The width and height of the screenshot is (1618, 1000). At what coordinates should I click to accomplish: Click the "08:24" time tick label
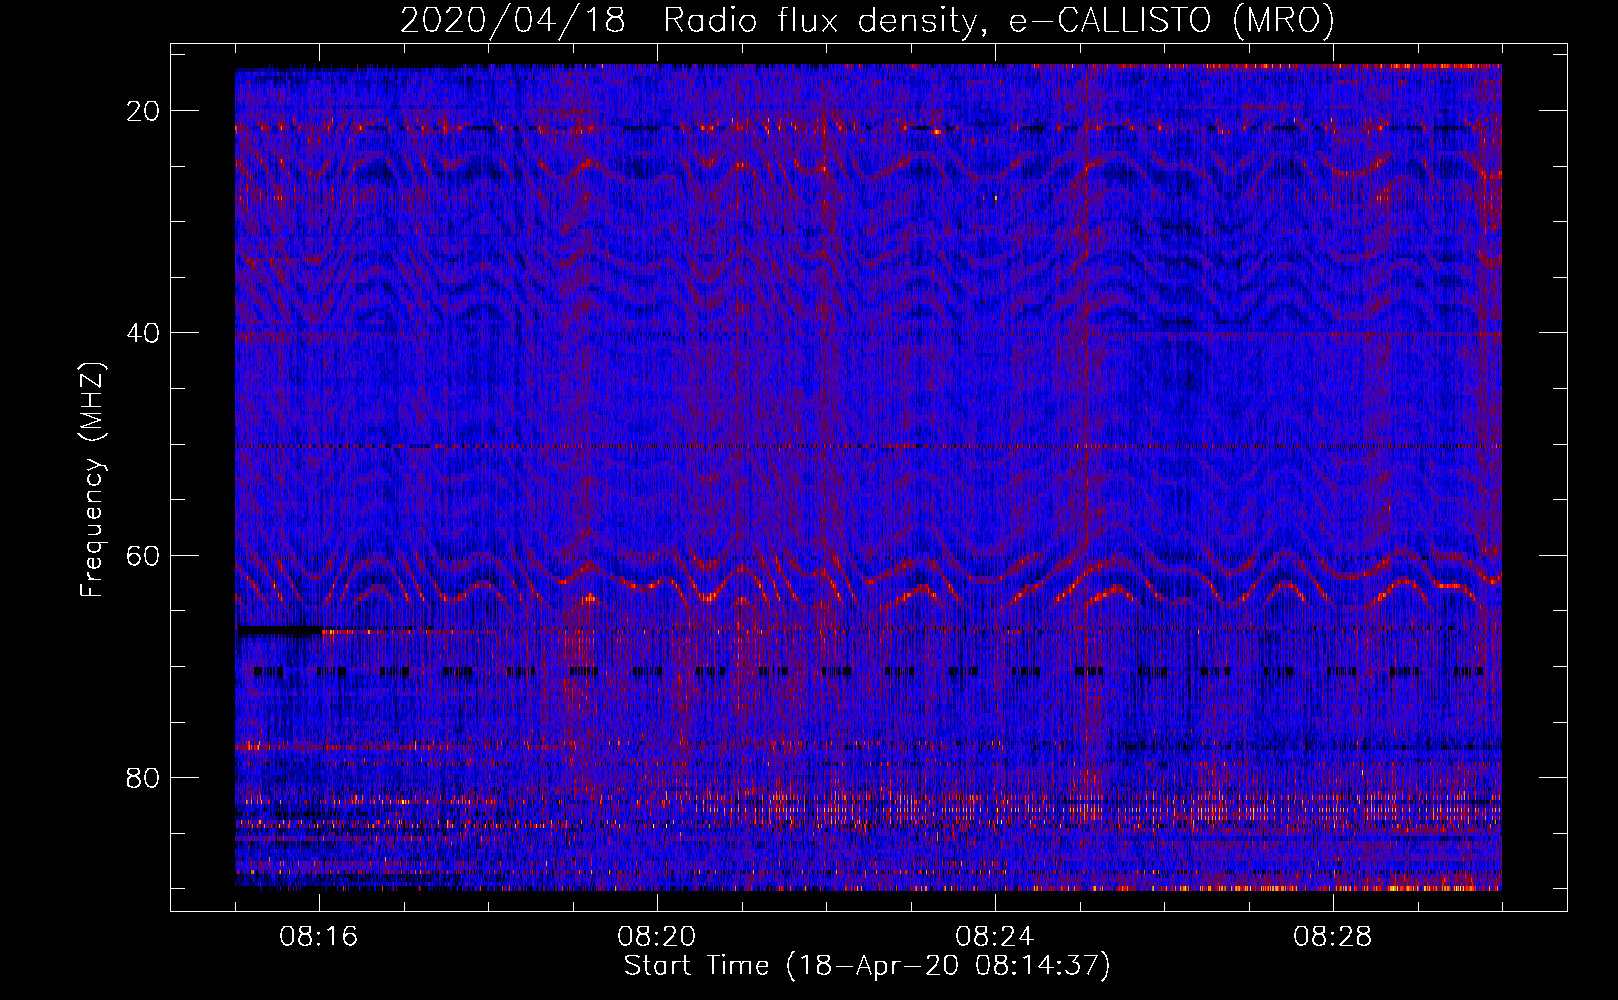tap(995, 937)
